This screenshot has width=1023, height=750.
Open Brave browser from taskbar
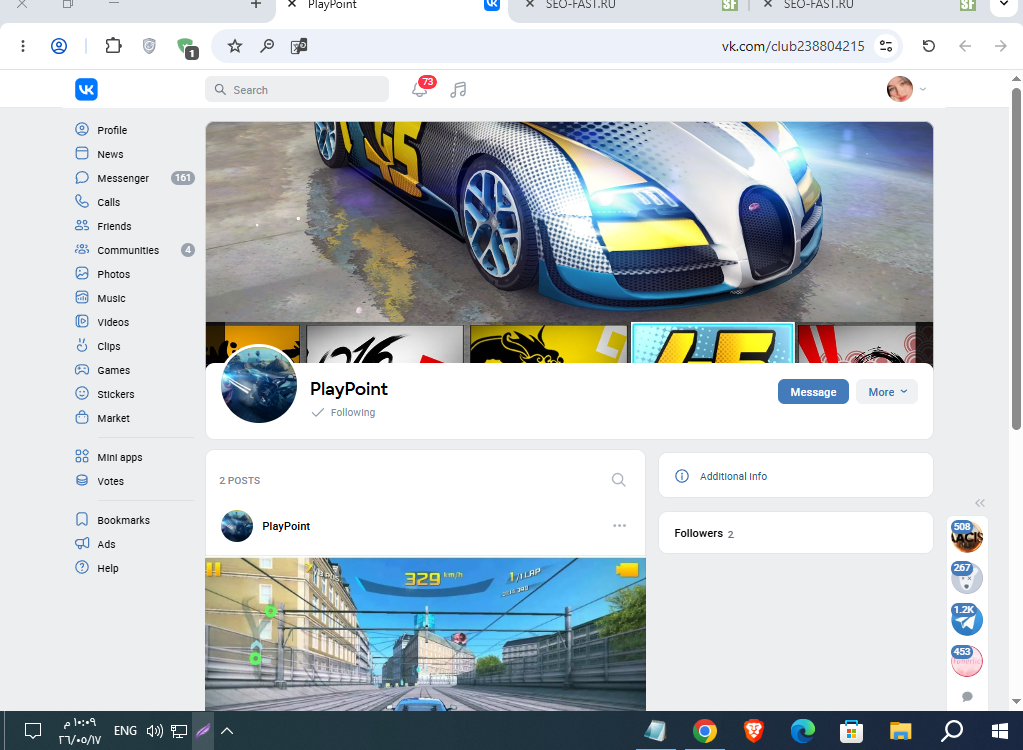[754, 731]
